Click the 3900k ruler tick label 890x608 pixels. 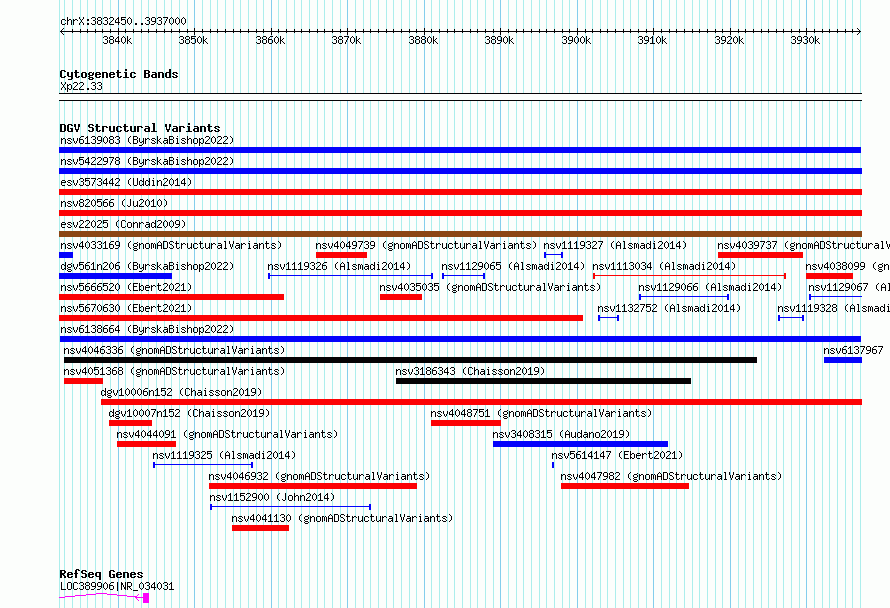click(576, 40)
